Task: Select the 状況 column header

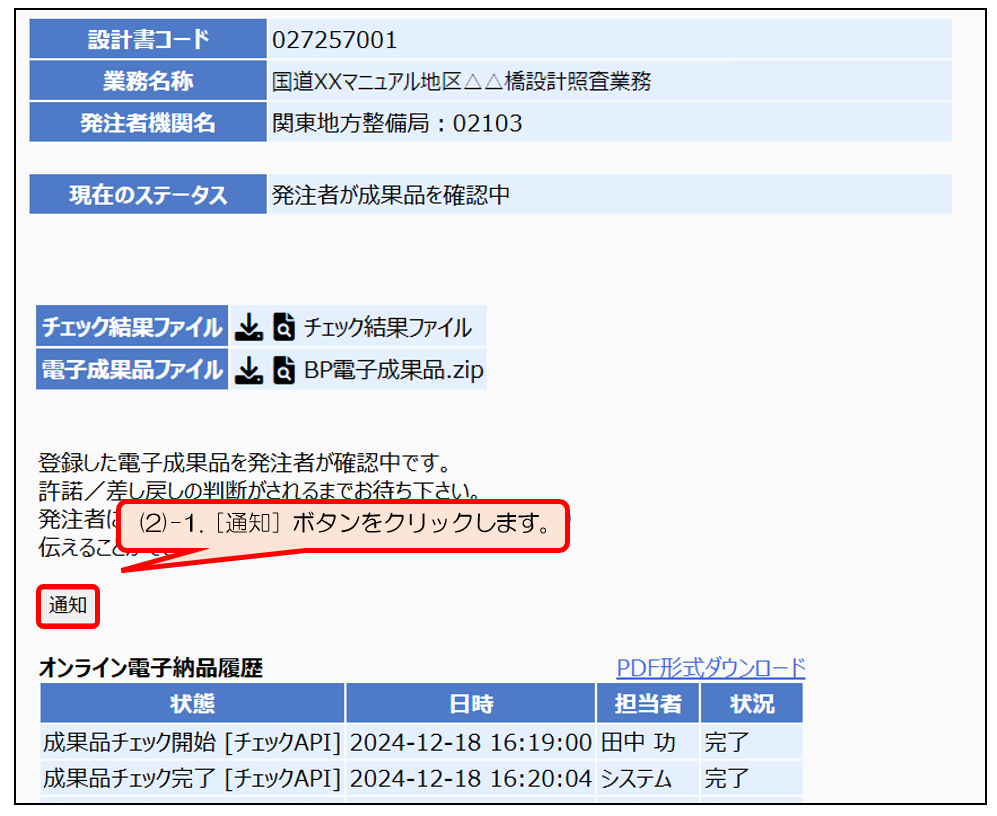Action: (x=751, y=704)
